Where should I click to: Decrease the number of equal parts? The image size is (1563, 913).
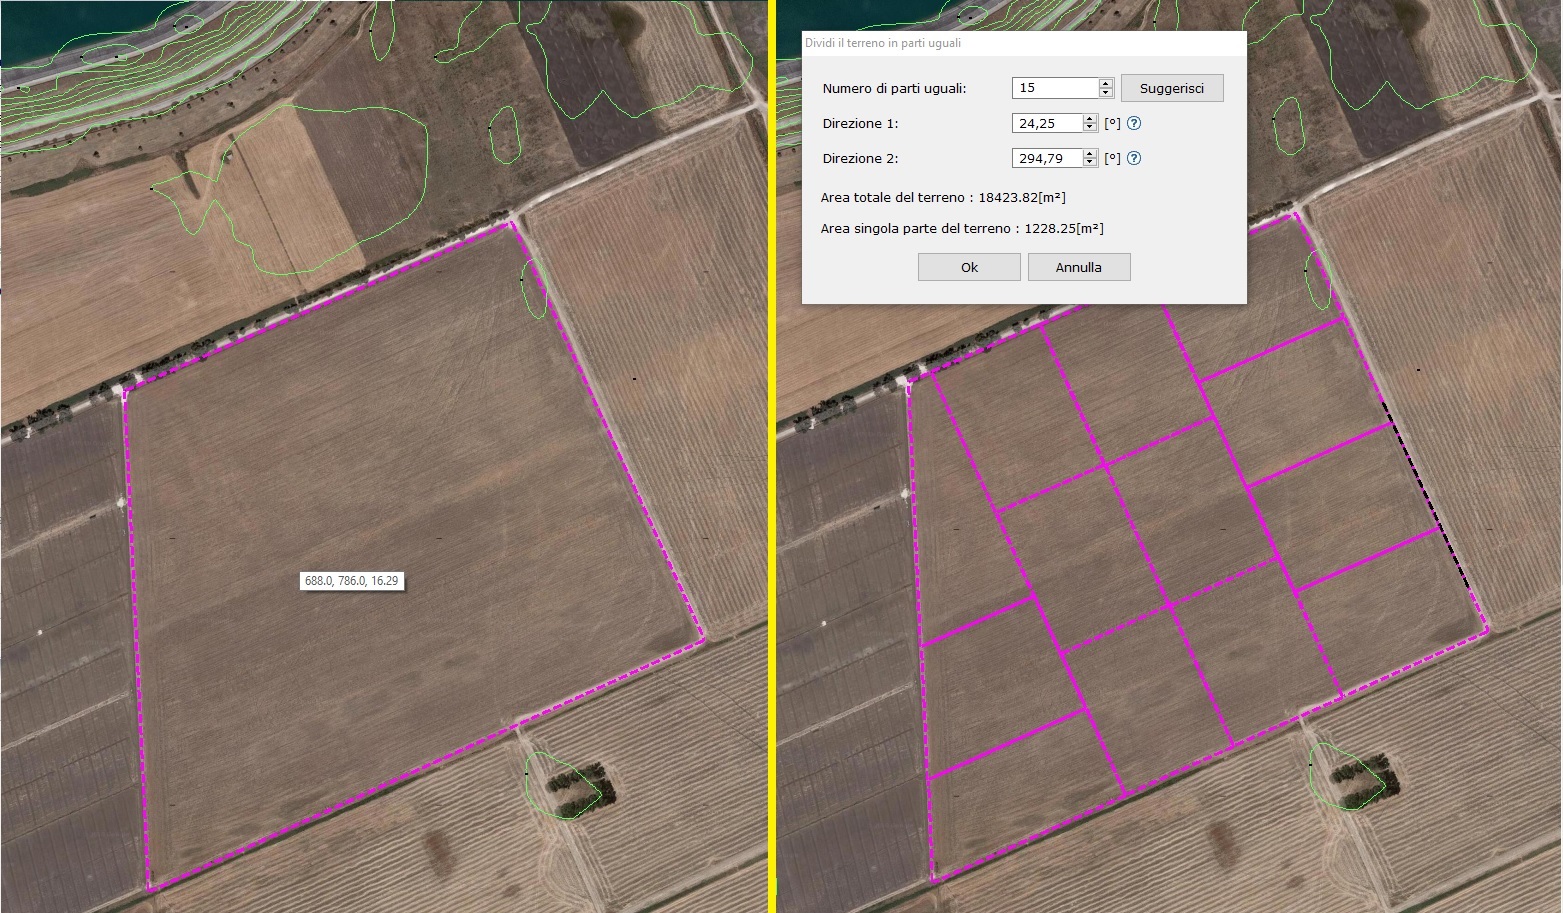click(x=1105, y=93)
